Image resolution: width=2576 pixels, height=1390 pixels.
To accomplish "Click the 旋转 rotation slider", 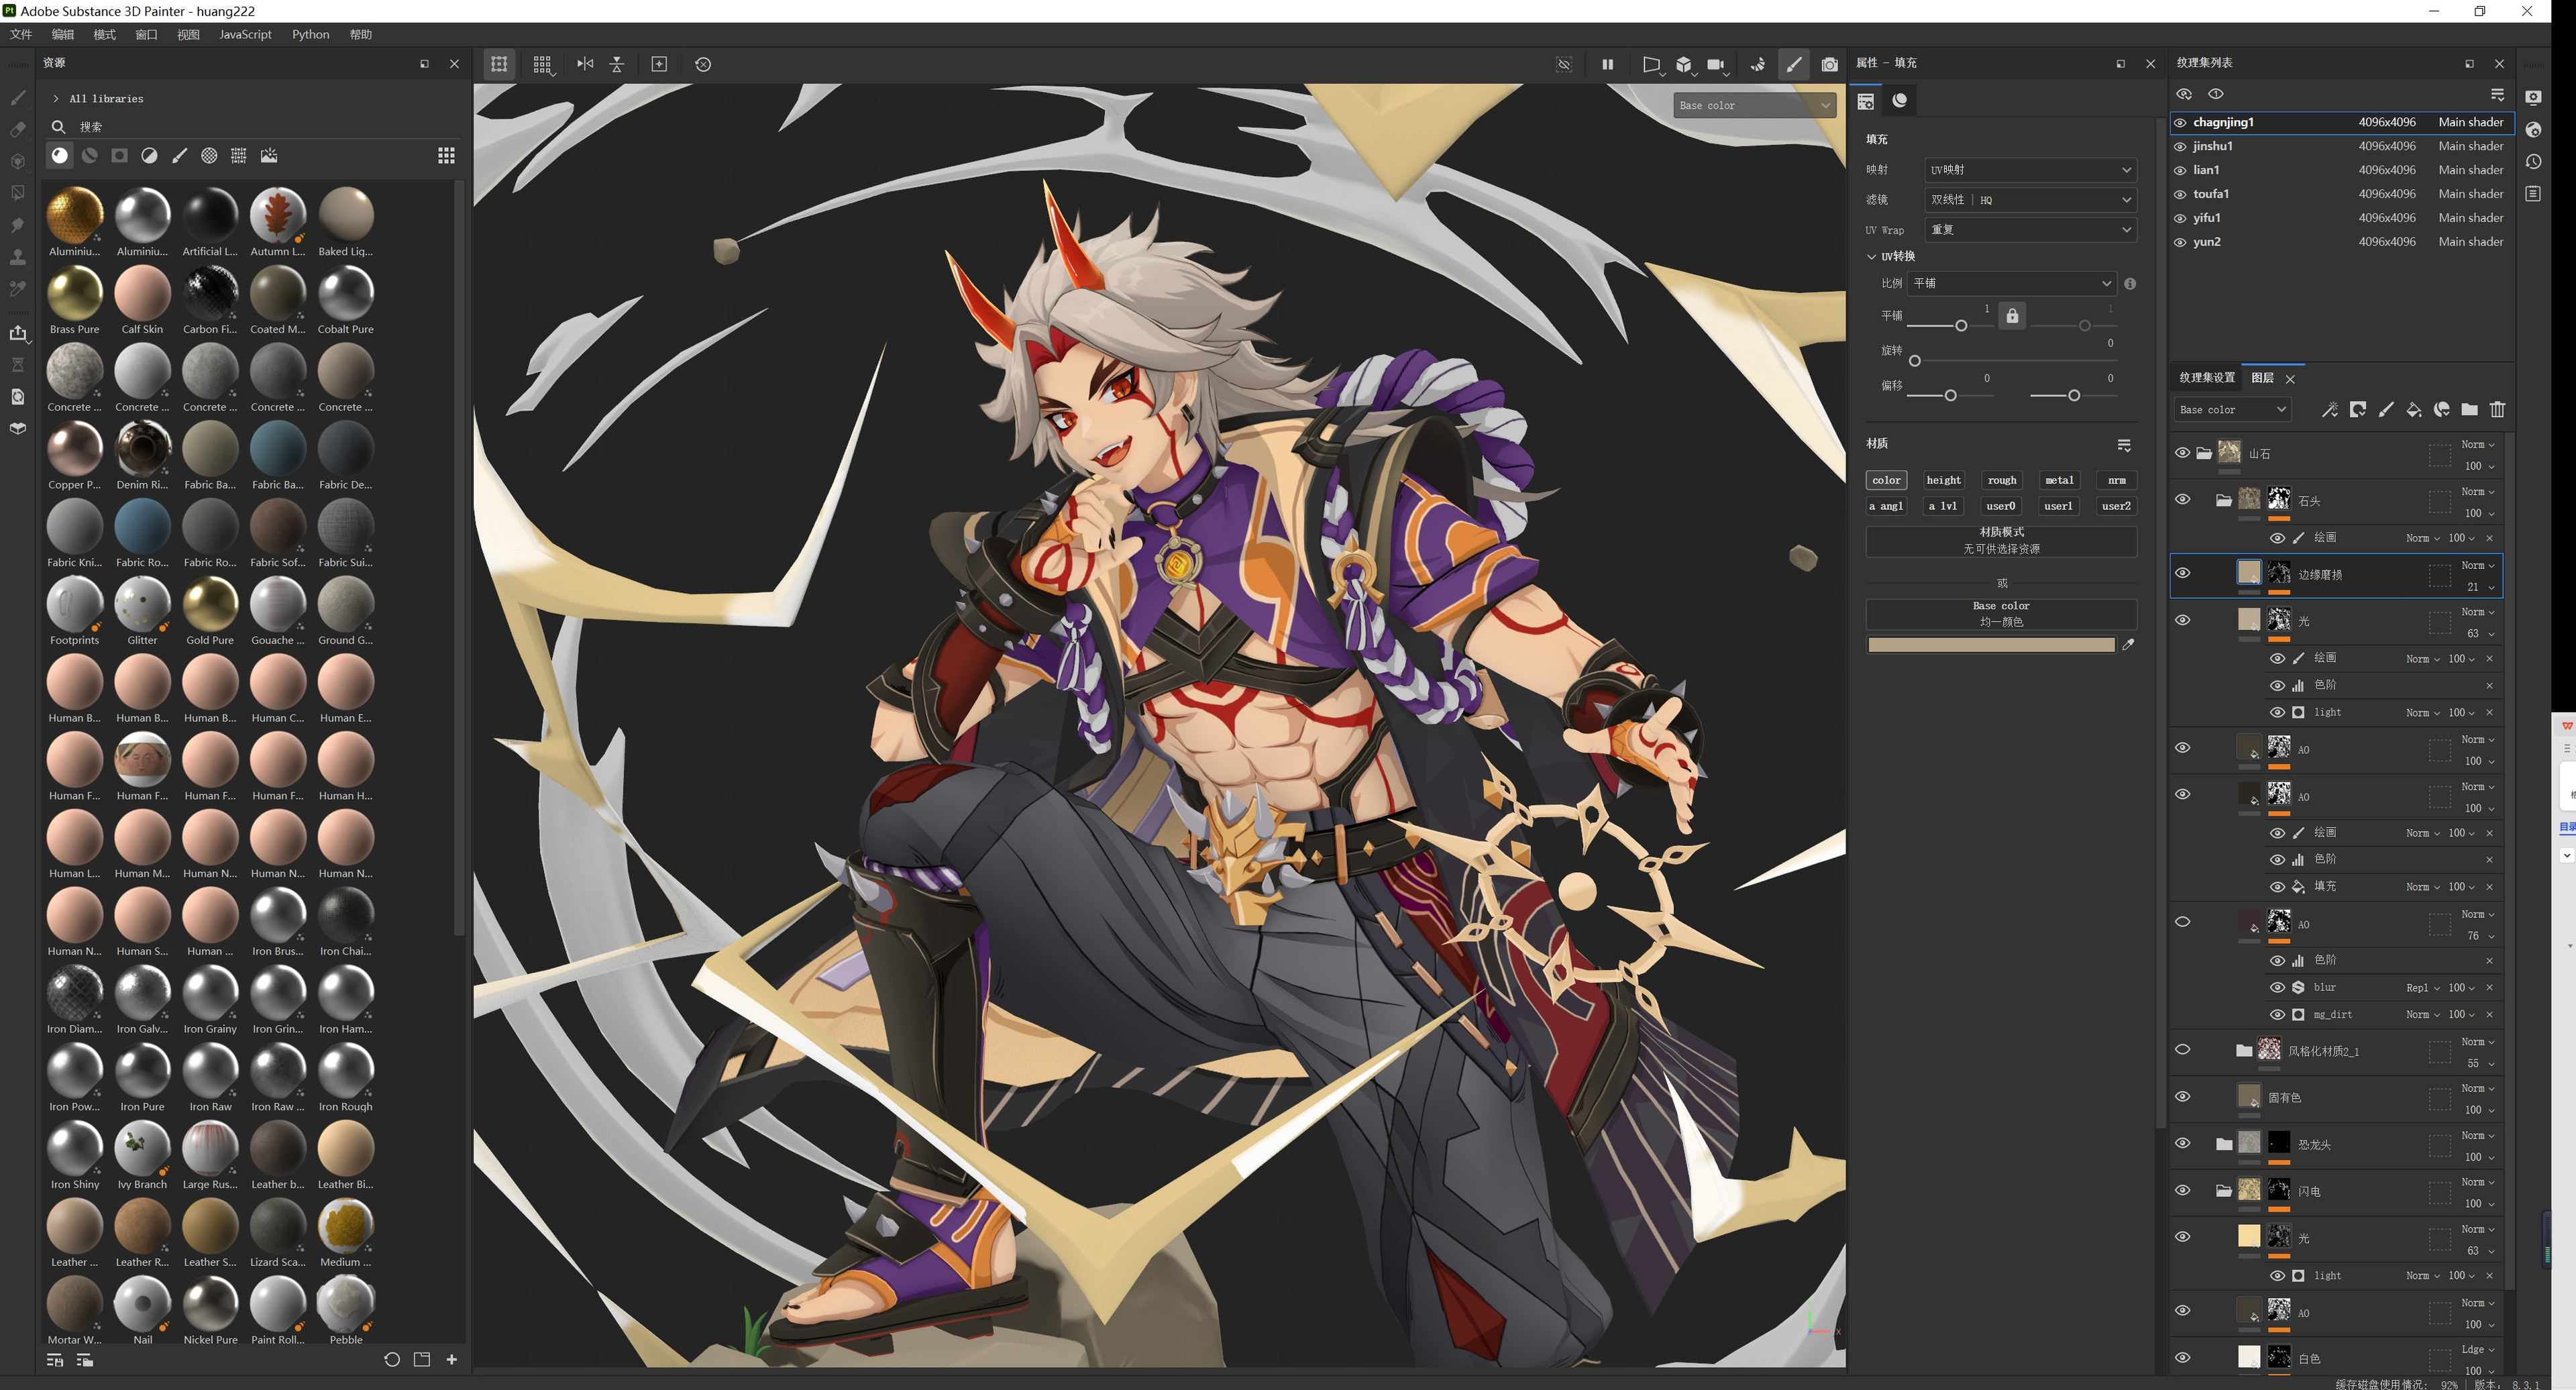I will (x=2012, y=361).
